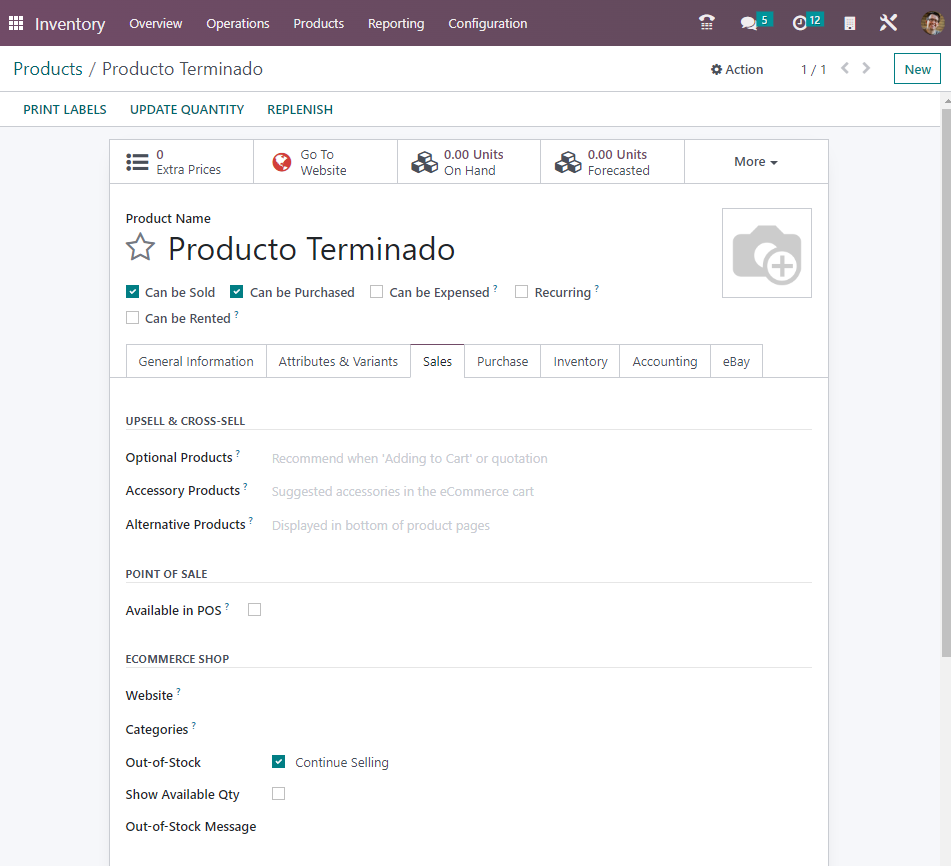Click the page vertical scrollbar
This screenshot has width=951, height=866.
pyautogui.click(x=945, y=380)
